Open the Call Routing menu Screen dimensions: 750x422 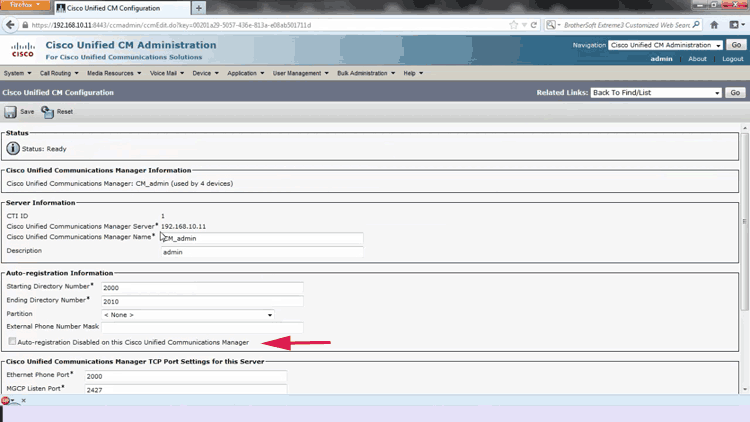point(59,73)
